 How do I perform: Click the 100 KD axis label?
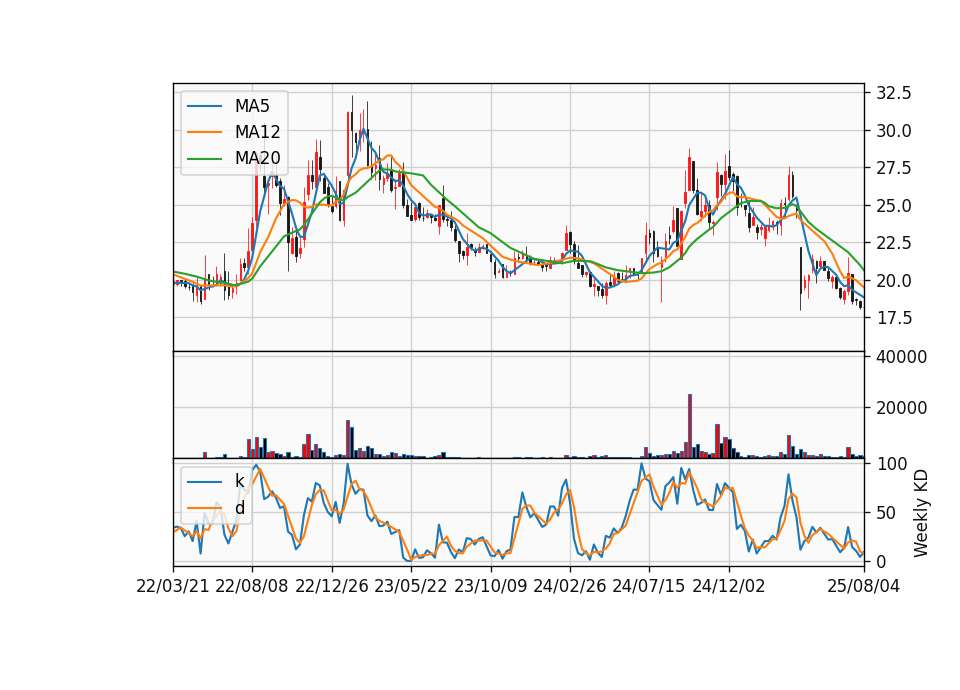[891, 464]
